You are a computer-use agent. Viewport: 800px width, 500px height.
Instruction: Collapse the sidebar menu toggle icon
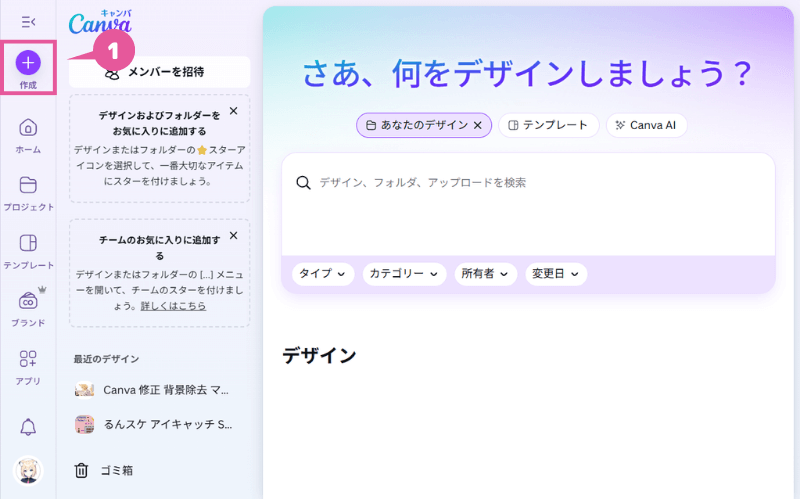coord(28,21)
